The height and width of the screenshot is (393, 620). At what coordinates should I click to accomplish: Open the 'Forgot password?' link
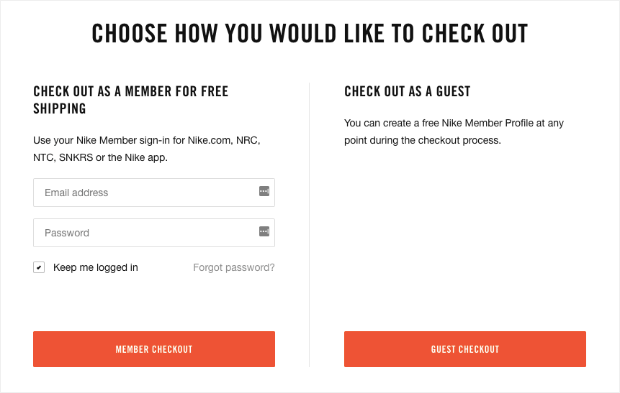click(234, 268)
